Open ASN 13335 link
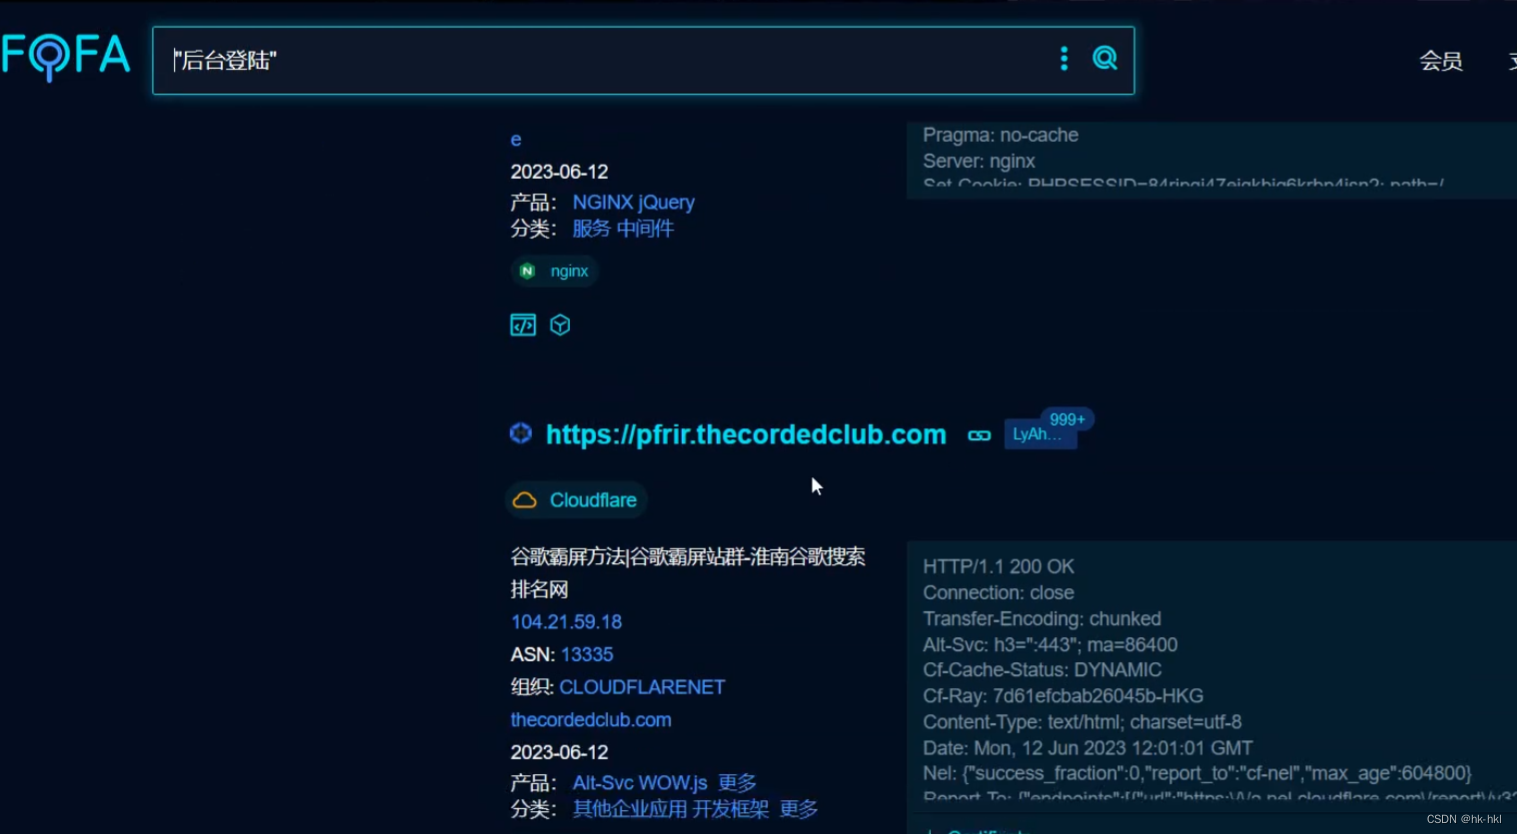 coord(587,655)
